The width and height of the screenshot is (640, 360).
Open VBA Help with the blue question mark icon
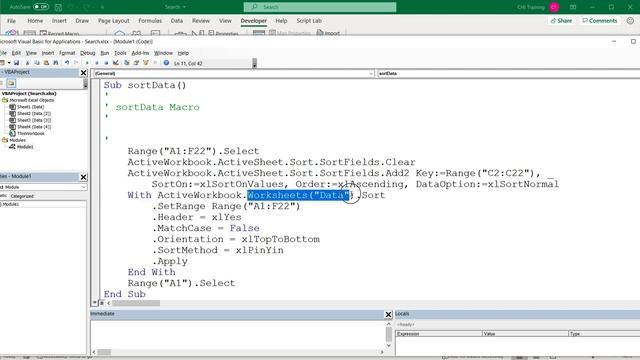(166, 63)
